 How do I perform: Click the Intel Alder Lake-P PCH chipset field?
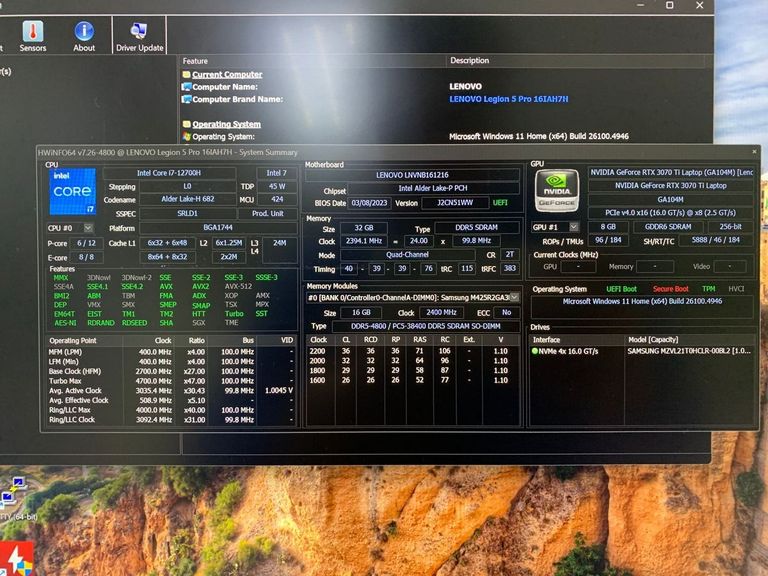(433, 188)
